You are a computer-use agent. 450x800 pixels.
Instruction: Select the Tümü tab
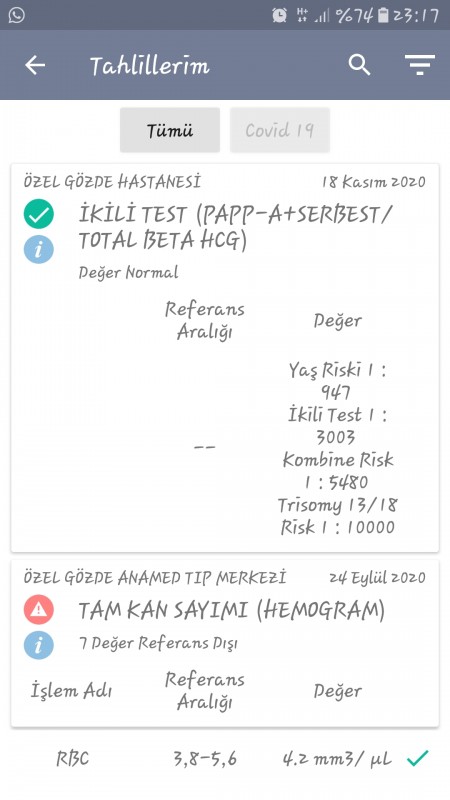170,130
